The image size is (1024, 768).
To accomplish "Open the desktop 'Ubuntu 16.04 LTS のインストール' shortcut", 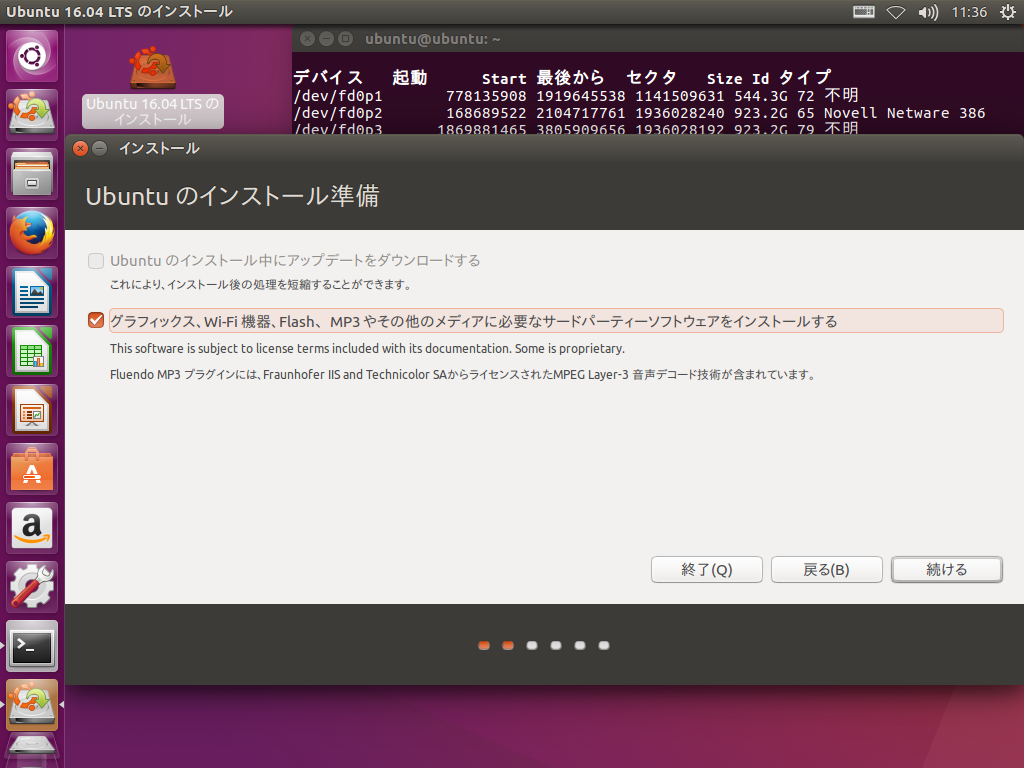I will click(152, 87).
